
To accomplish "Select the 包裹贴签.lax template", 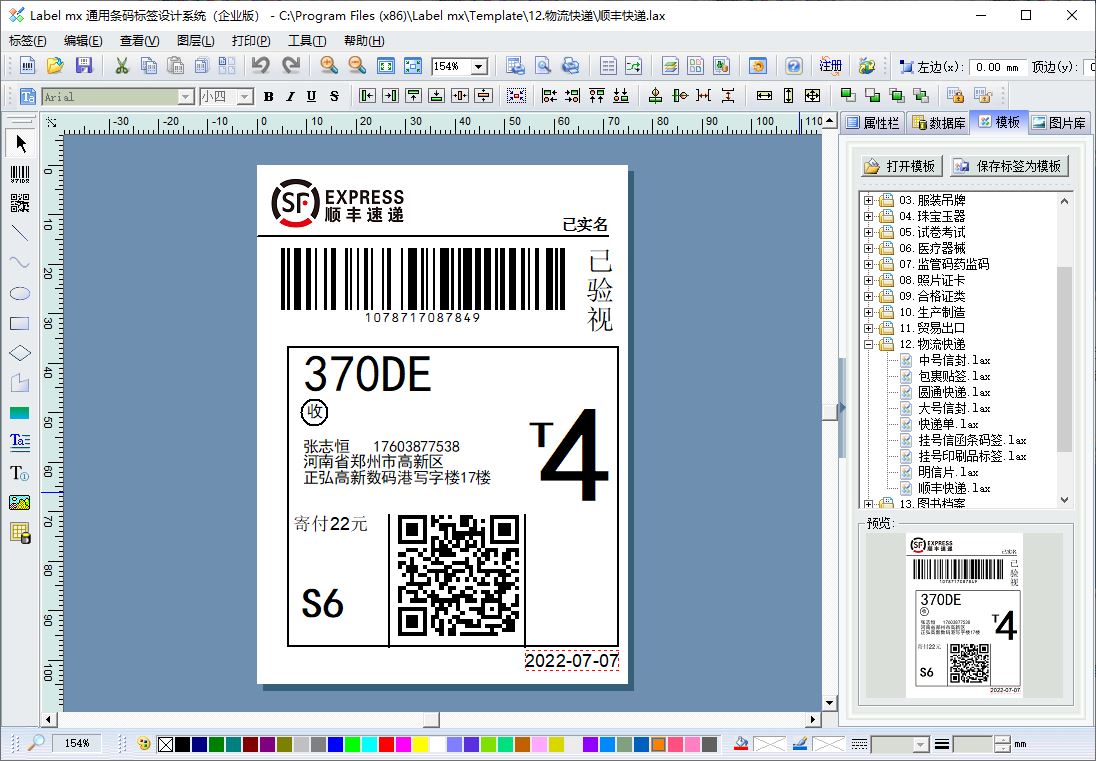I will [953, 376].
